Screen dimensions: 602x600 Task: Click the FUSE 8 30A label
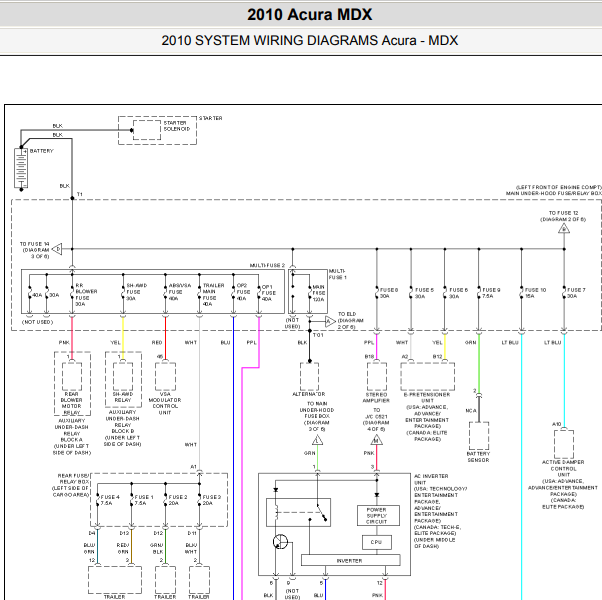(x=389, y=293)
